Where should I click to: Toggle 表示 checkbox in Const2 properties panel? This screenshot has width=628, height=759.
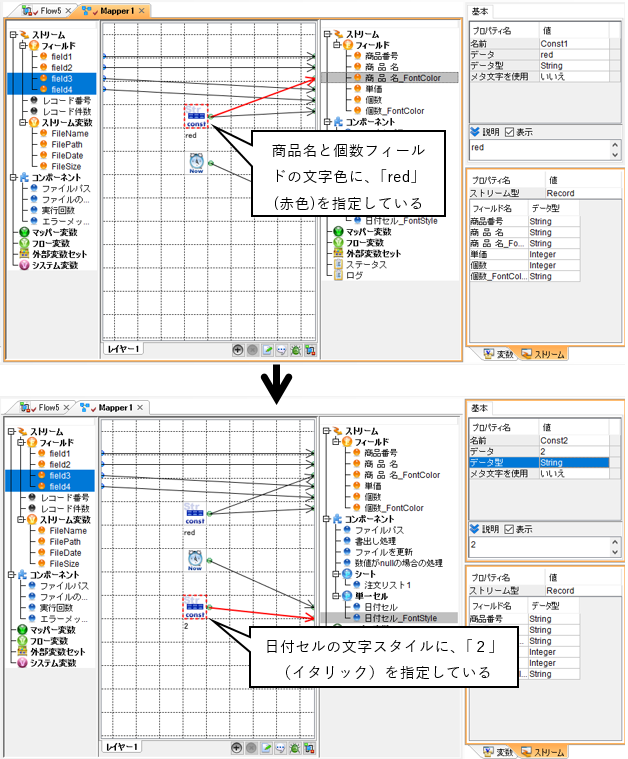(509, 529)
